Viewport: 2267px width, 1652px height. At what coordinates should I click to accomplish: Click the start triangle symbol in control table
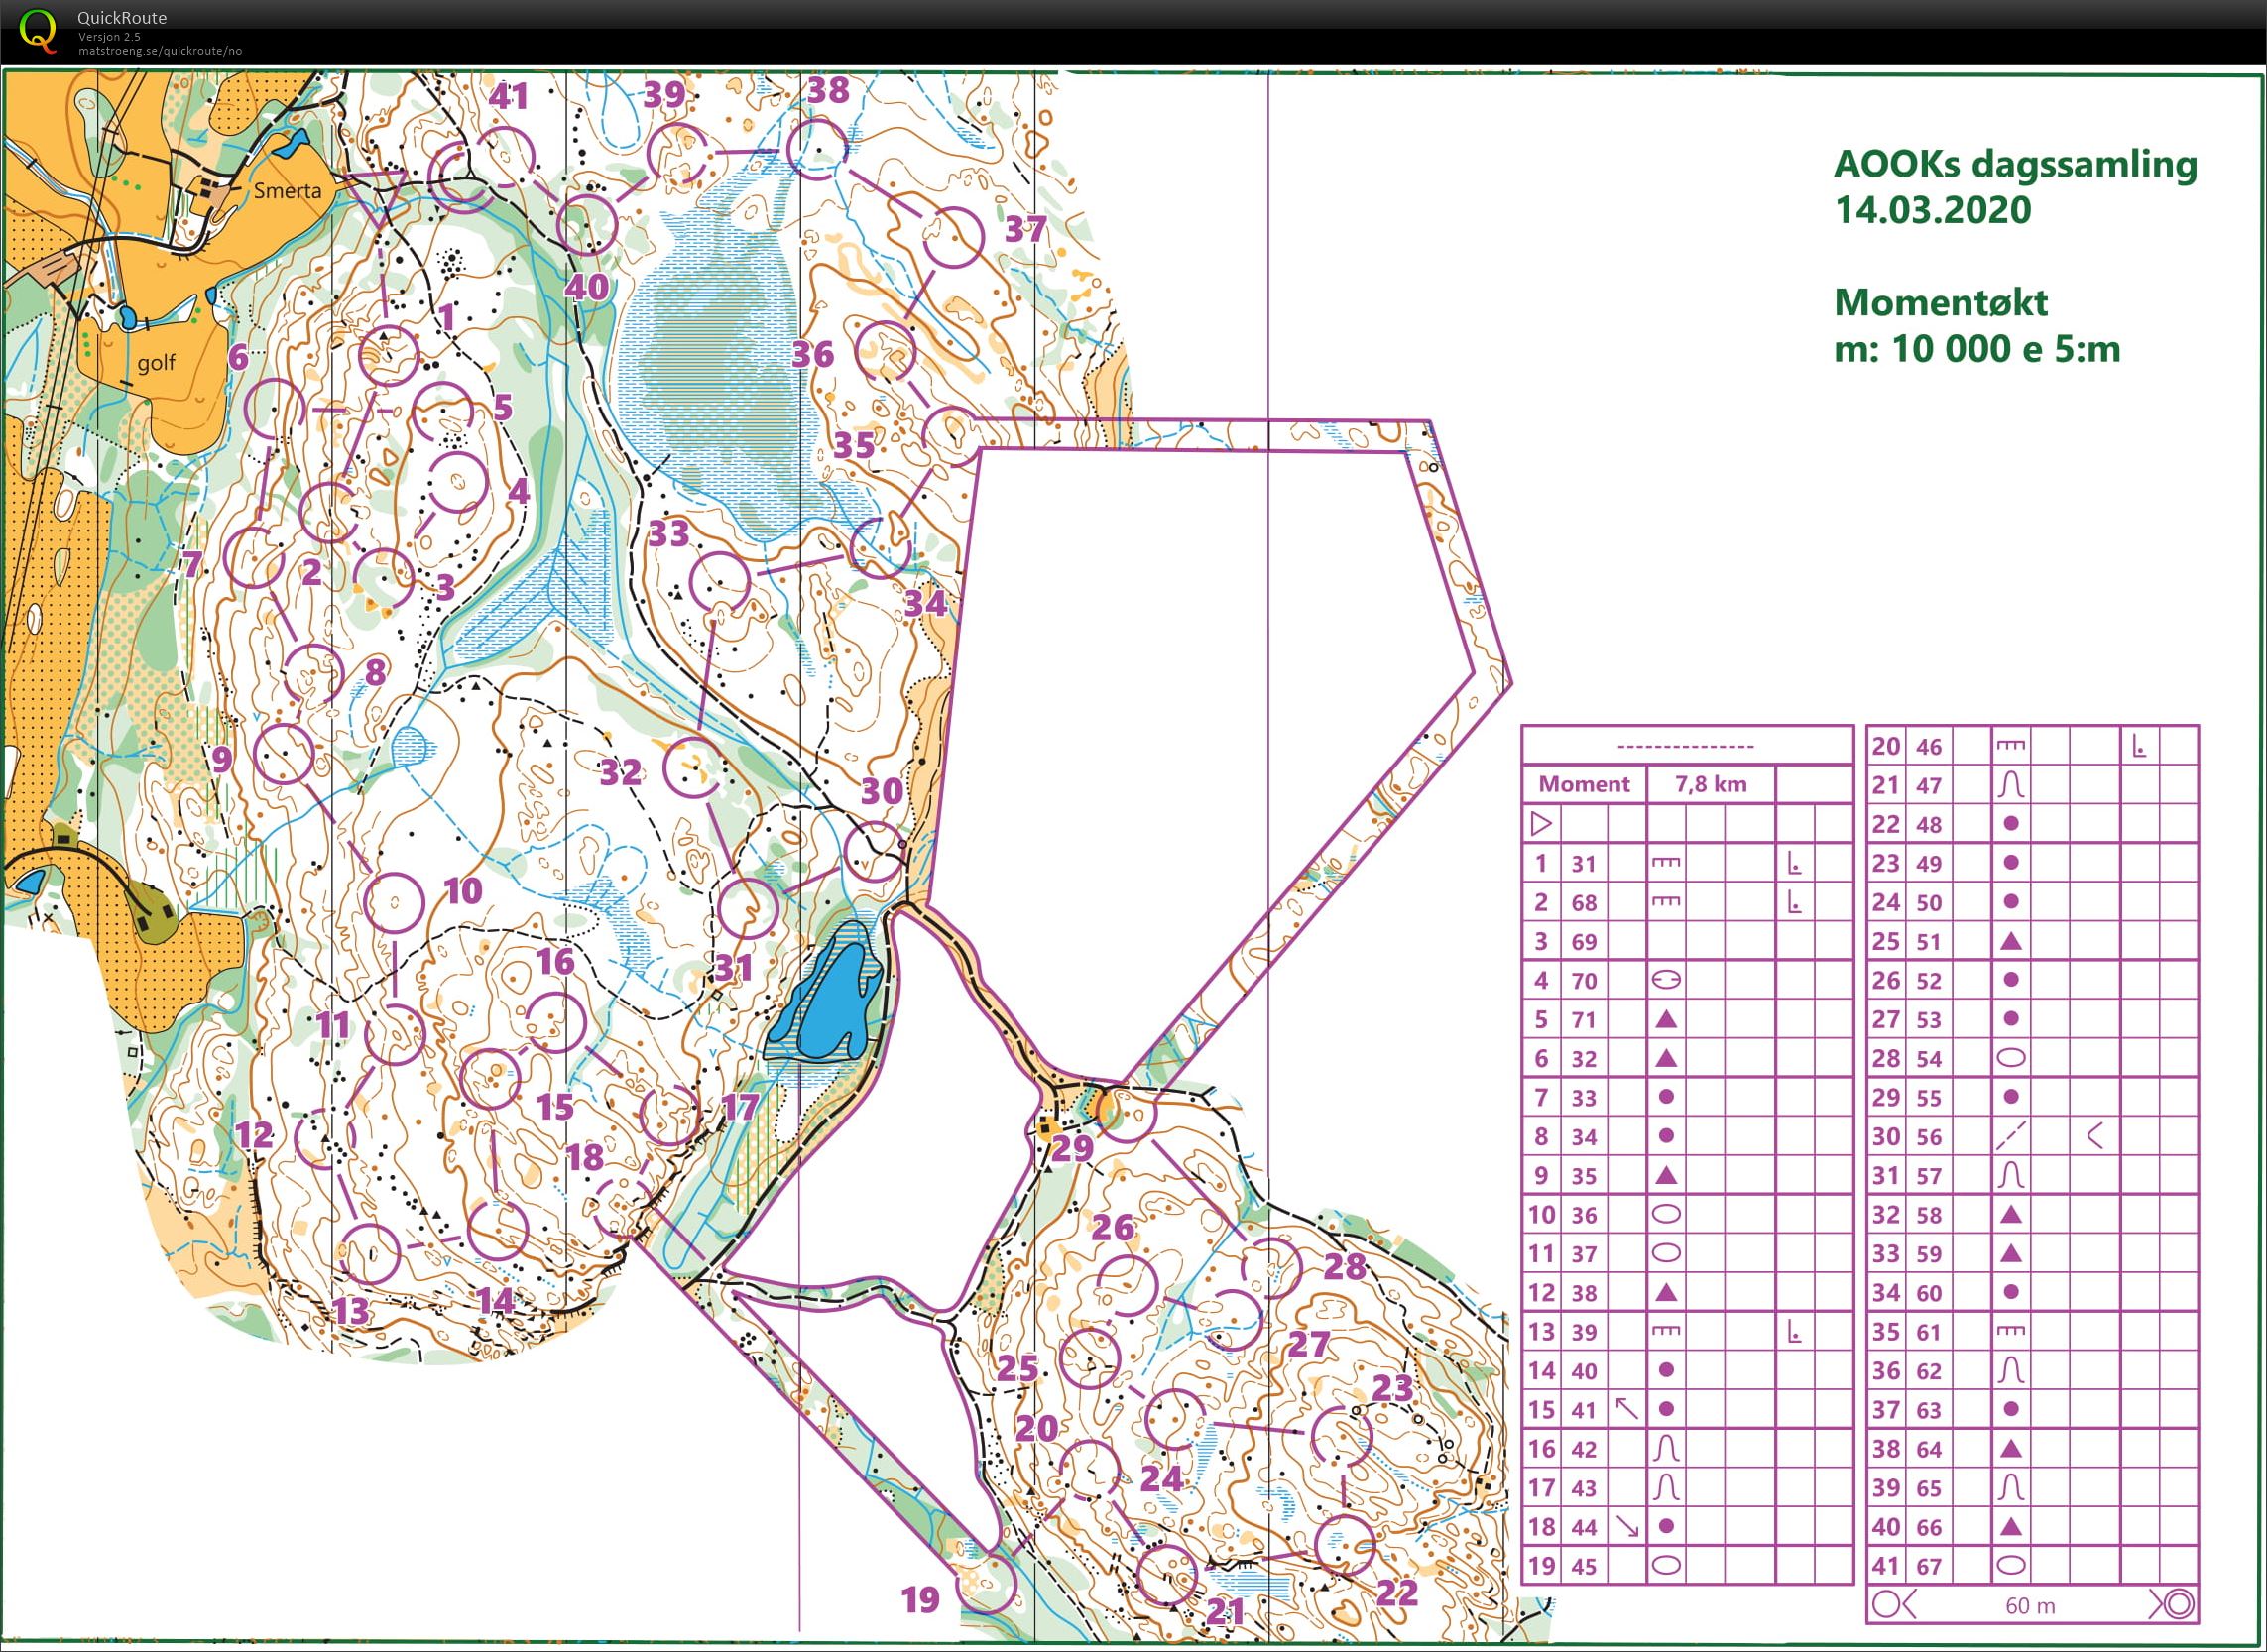pos(1541,824)
